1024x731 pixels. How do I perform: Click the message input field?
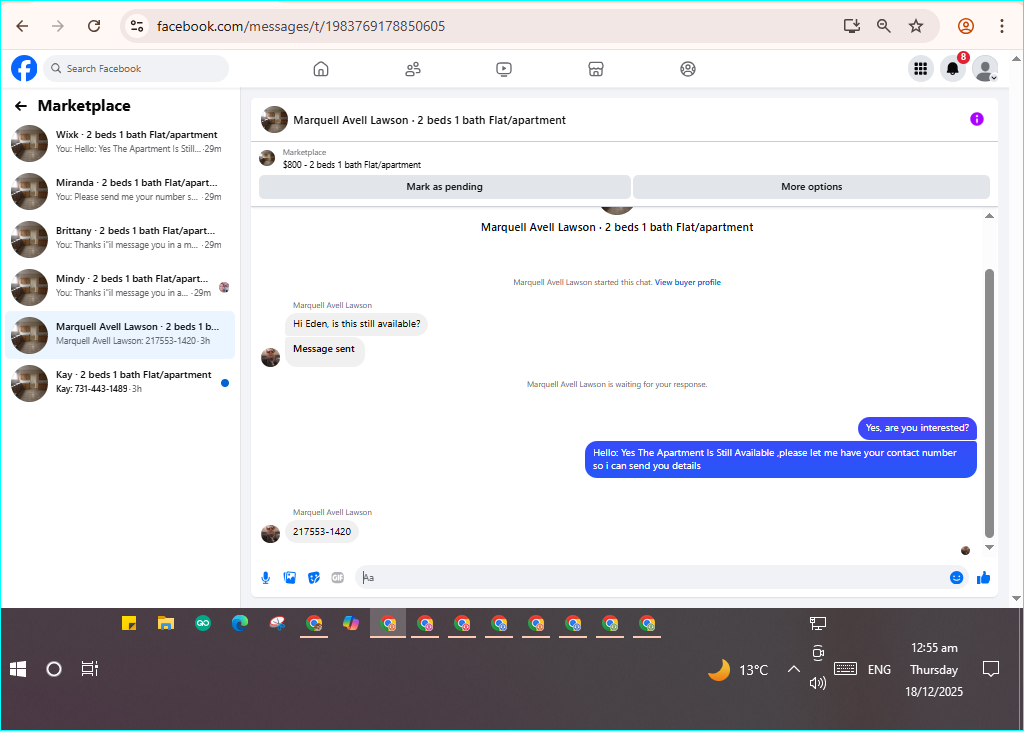point(653,577)
